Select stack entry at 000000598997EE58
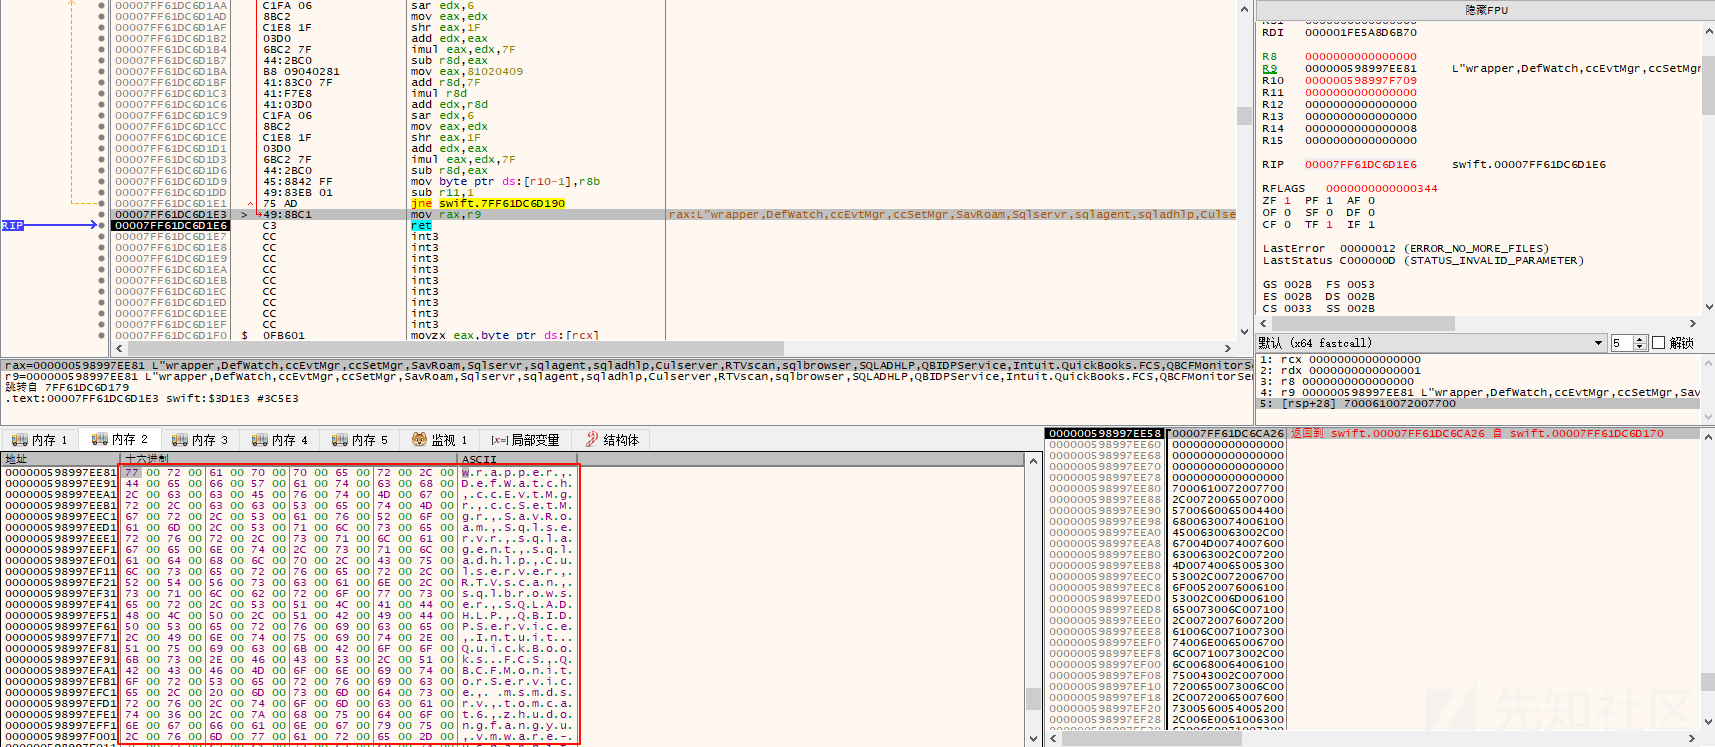The image size is (1715, 747). 1105,433
